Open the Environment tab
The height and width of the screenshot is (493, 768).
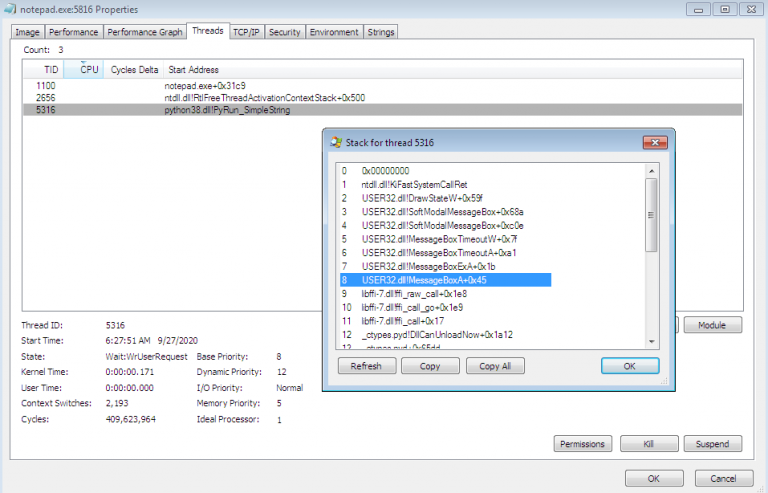[334, 32]
